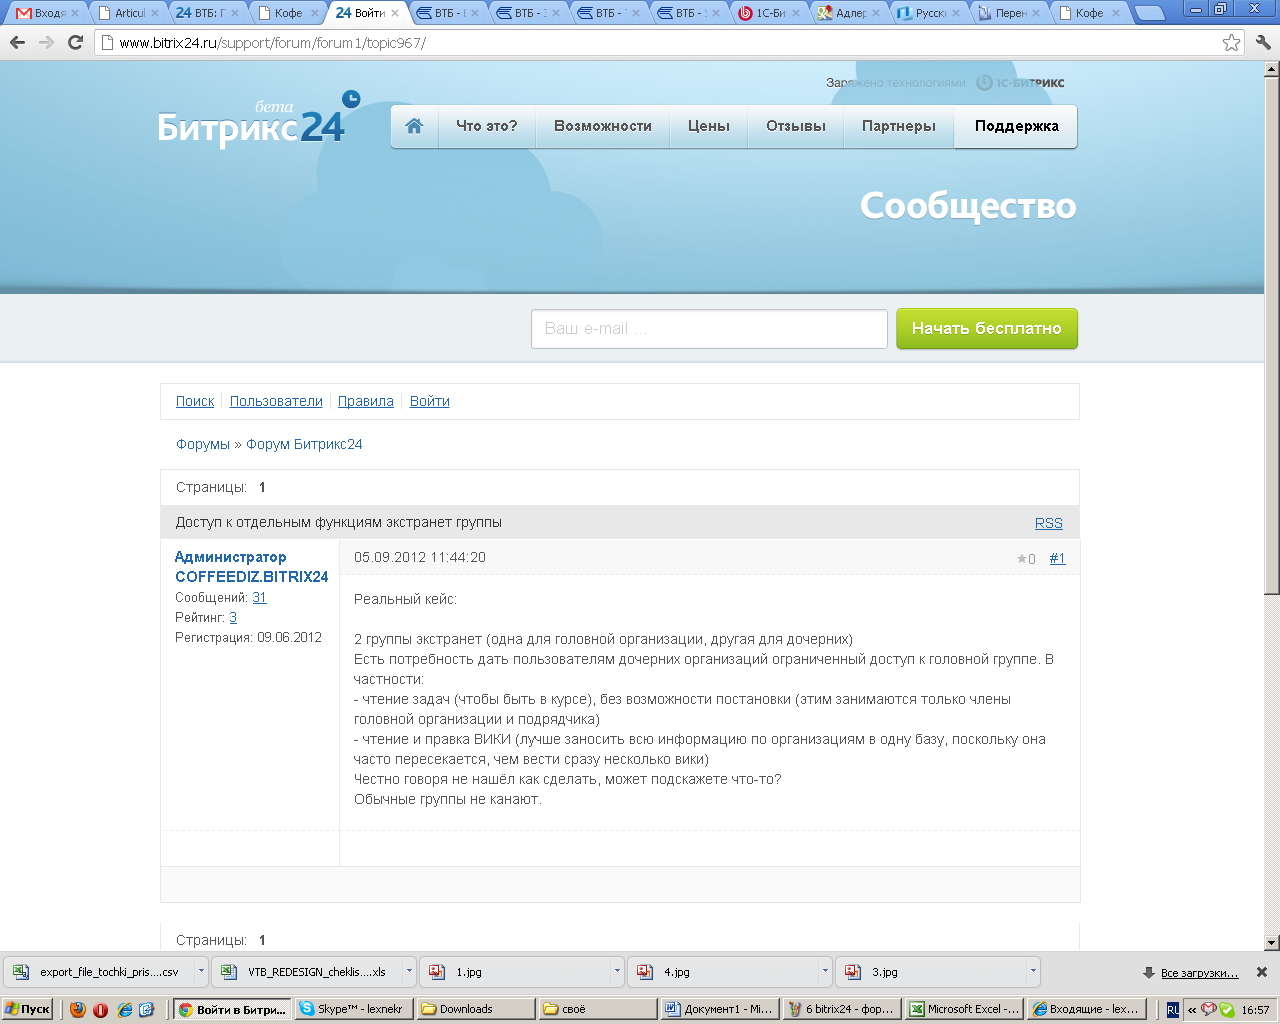Viewport: 1280px width, 1024px height.
Task: Open Отзывы menu item
Action: (x=796, y=126)
